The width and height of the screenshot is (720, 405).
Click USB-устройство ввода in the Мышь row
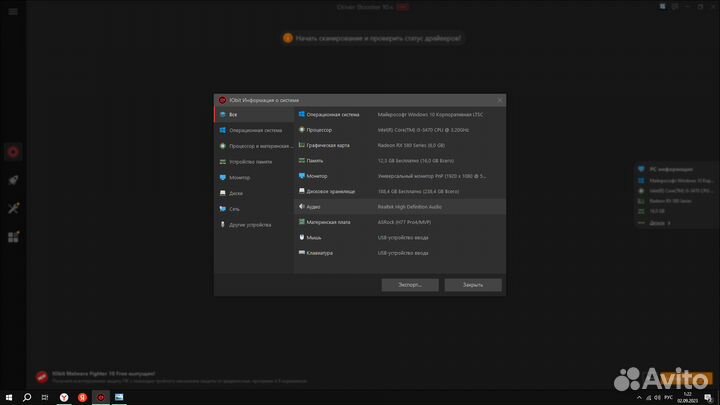click(403, 237)
